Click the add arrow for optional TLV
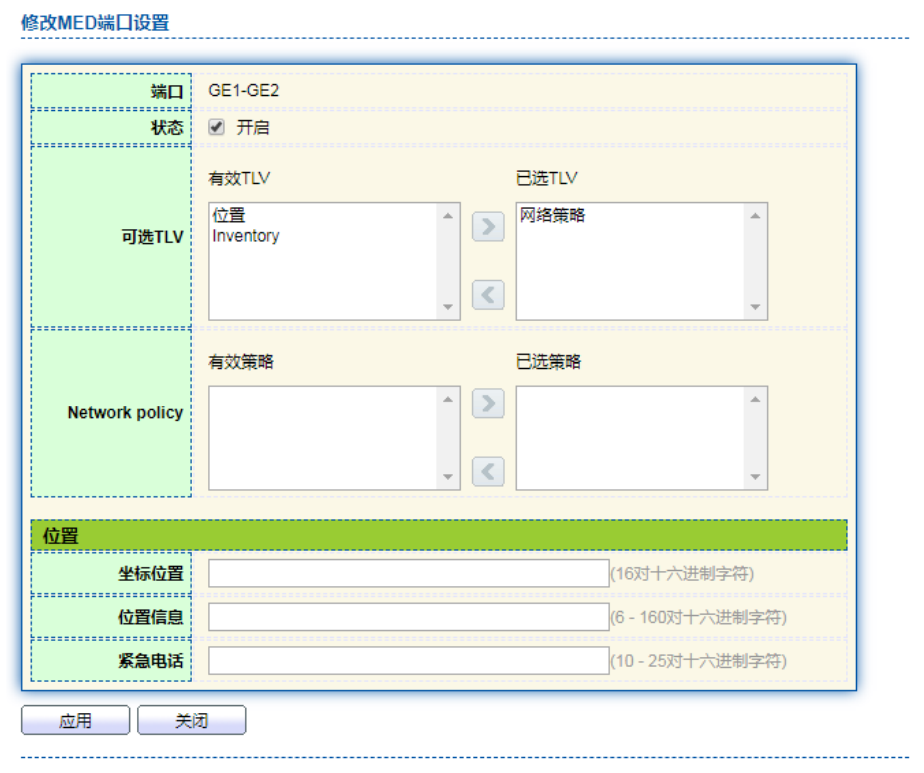The height and width of the screenshot is (773, 924). (x=488, y=227)
